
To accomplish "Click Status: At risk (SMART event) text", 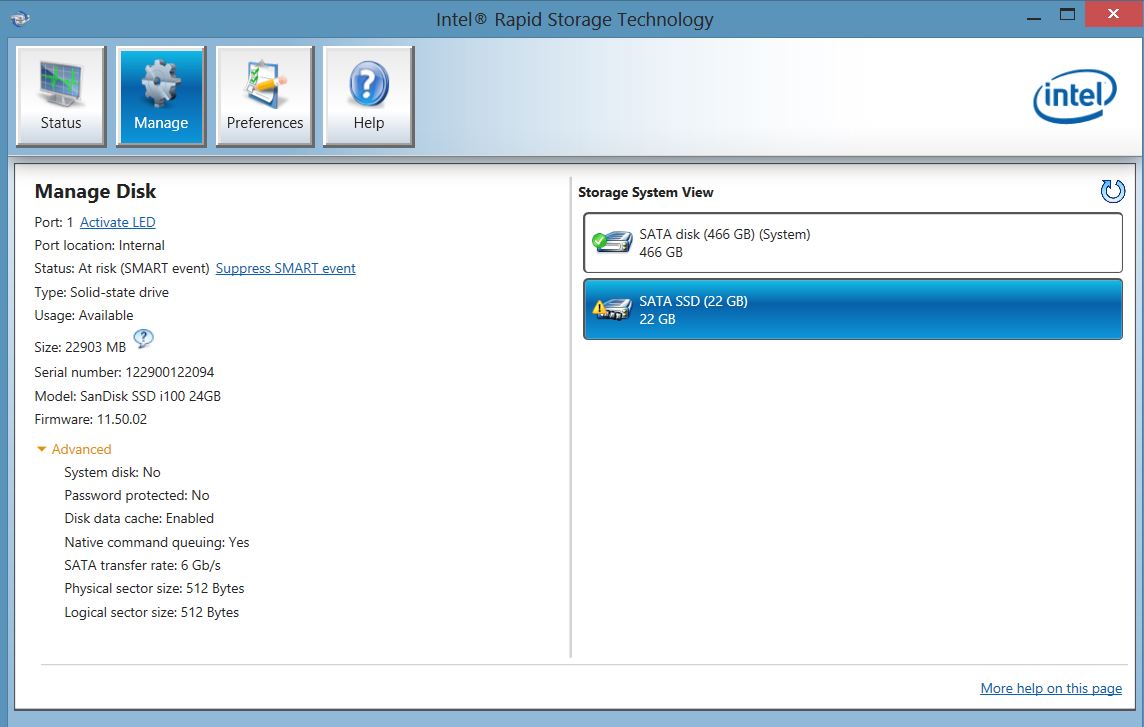I will [x=122, y=268].
